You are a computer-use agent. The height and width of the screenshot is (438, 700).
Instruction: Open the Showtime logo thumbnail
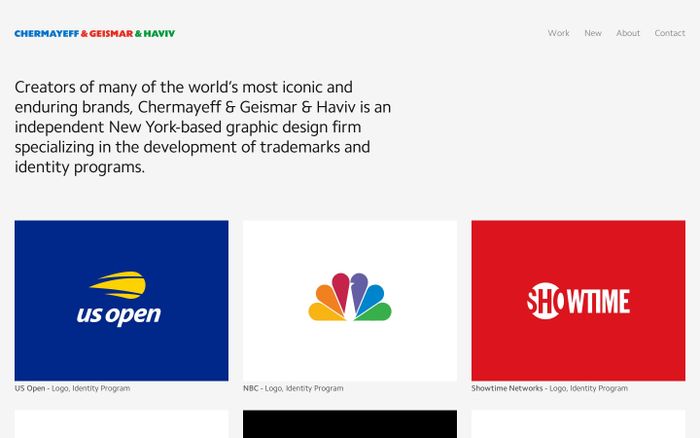578,300
